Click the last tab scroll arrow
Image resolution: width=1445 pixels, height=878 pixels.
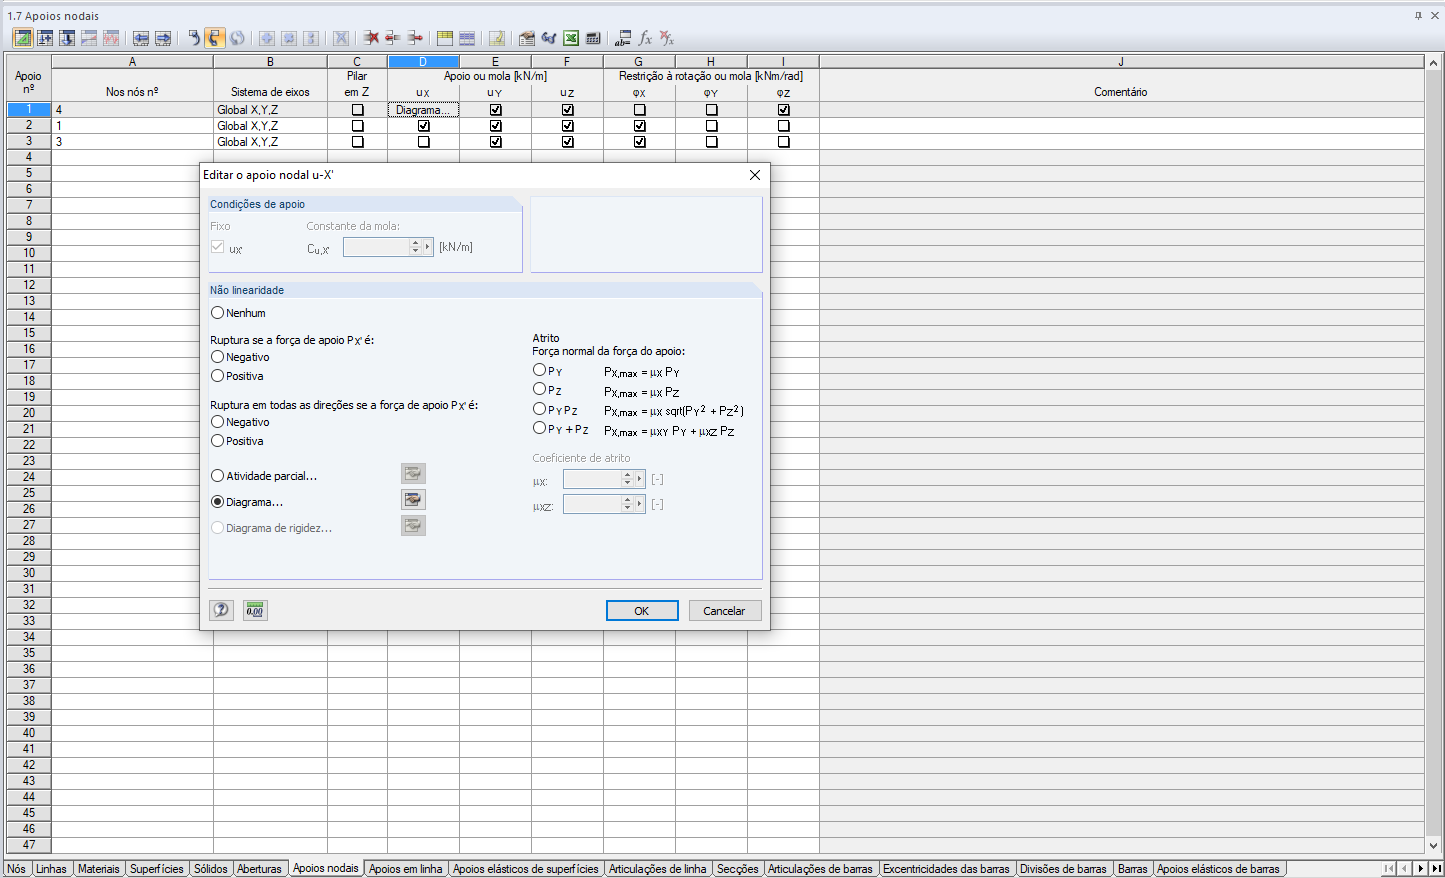(x=1436, y=869)
